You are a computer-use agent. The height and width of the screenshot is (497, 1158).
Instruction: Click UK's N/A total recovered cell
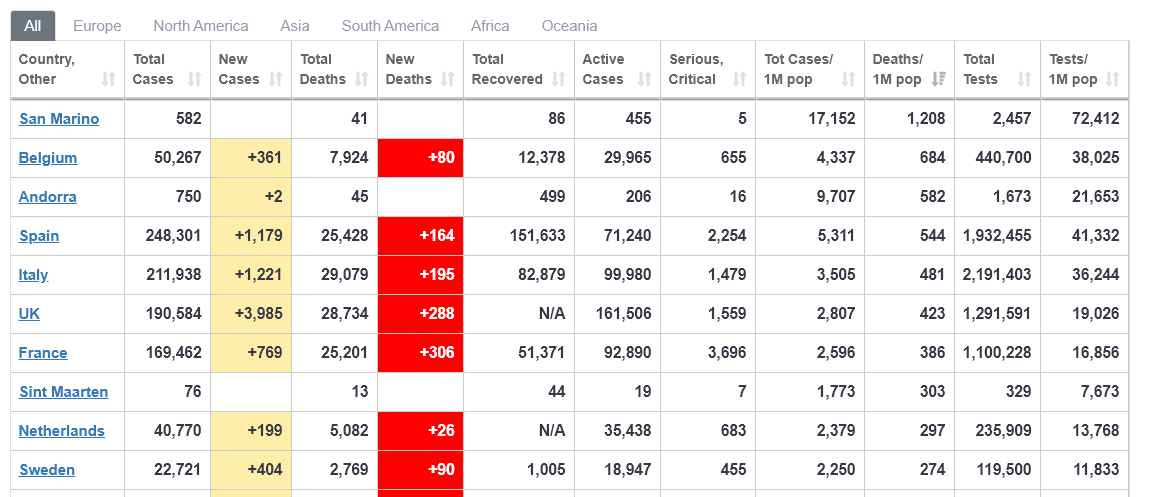pyautogui.click(x=552, y=314)
